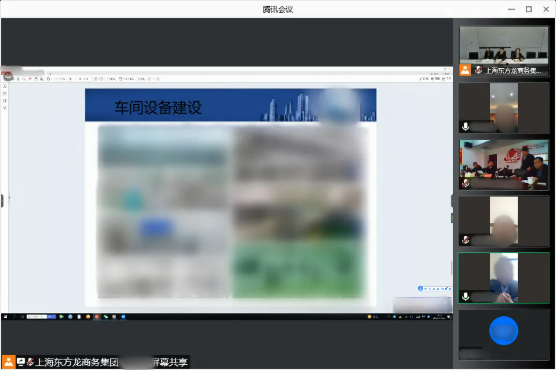Image resolution: width=556 pixels, height=370 pixels.
Task: Click the red arrow icon in the shared viewer toolbar
Action: point(30,79)
